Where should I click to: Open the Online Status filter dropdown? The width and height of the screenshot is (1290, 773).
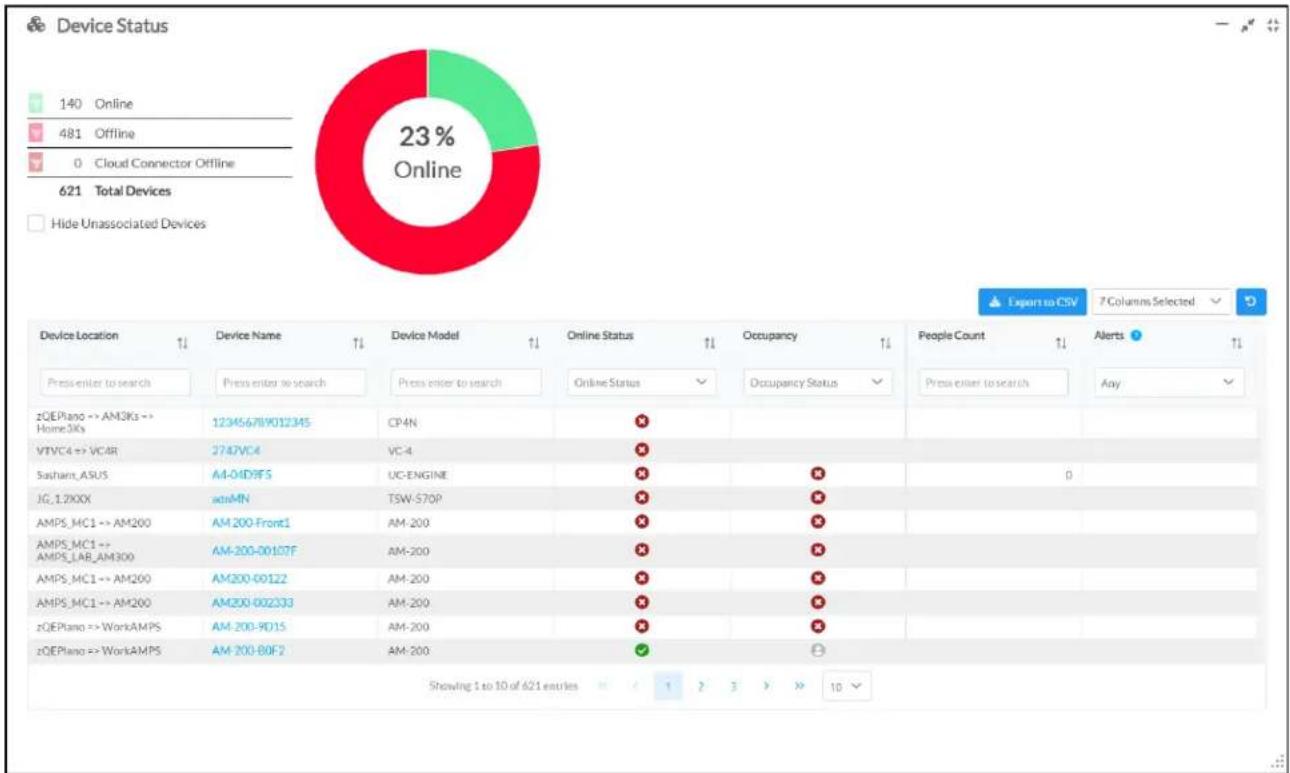coord(641,382)
